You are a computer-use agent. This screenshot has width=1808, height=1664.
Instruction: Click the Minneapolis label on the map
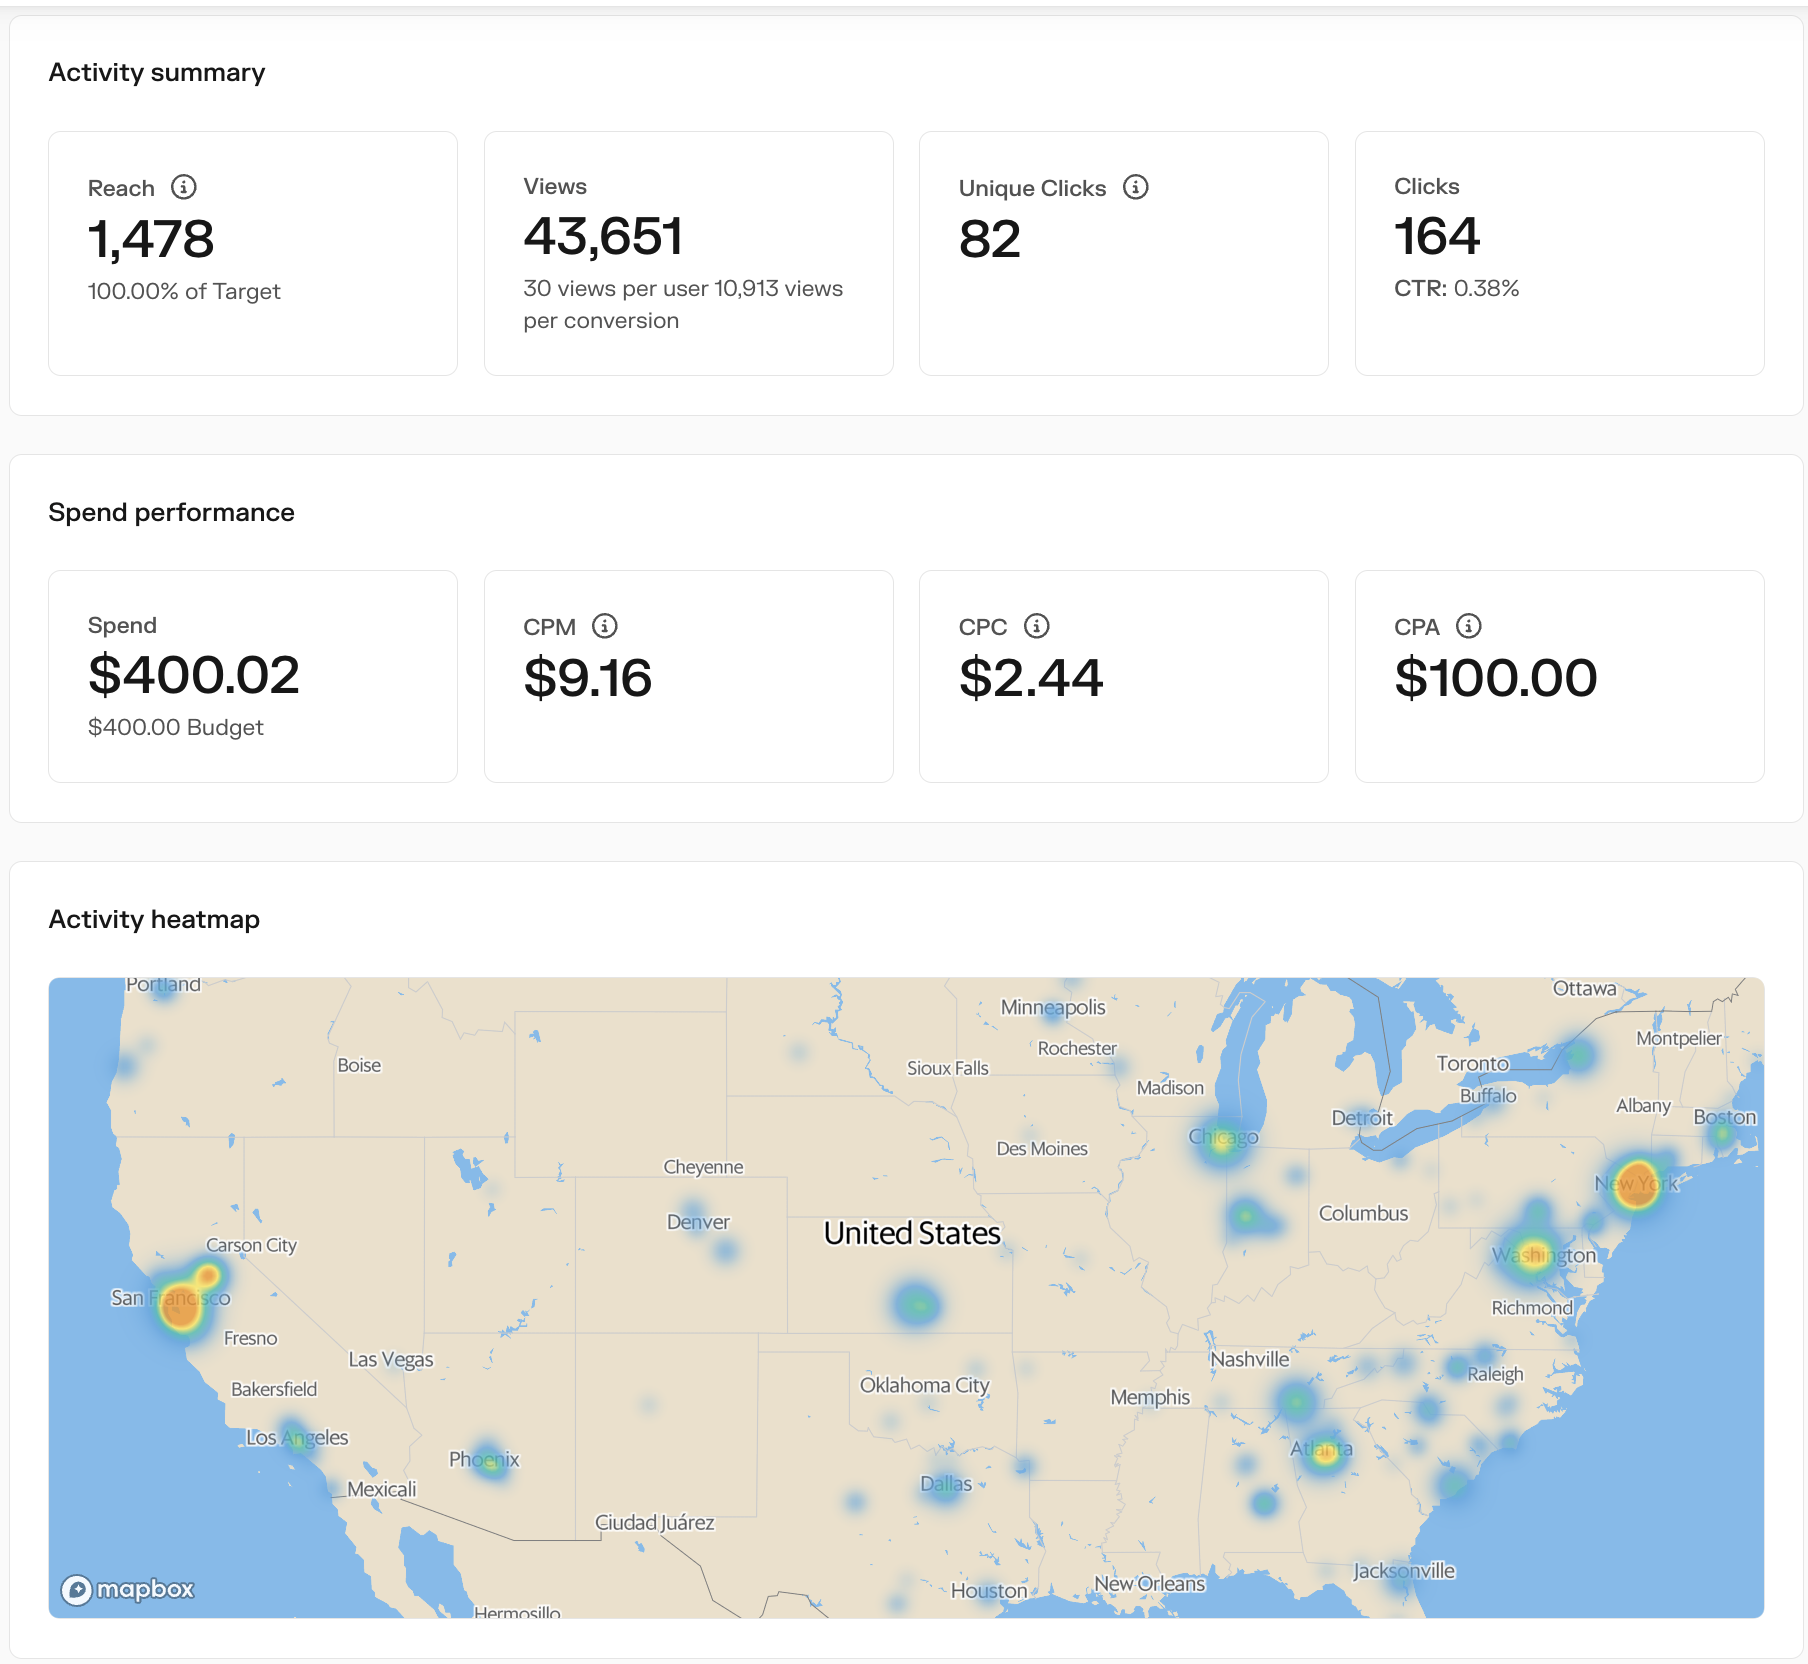1053,1007
